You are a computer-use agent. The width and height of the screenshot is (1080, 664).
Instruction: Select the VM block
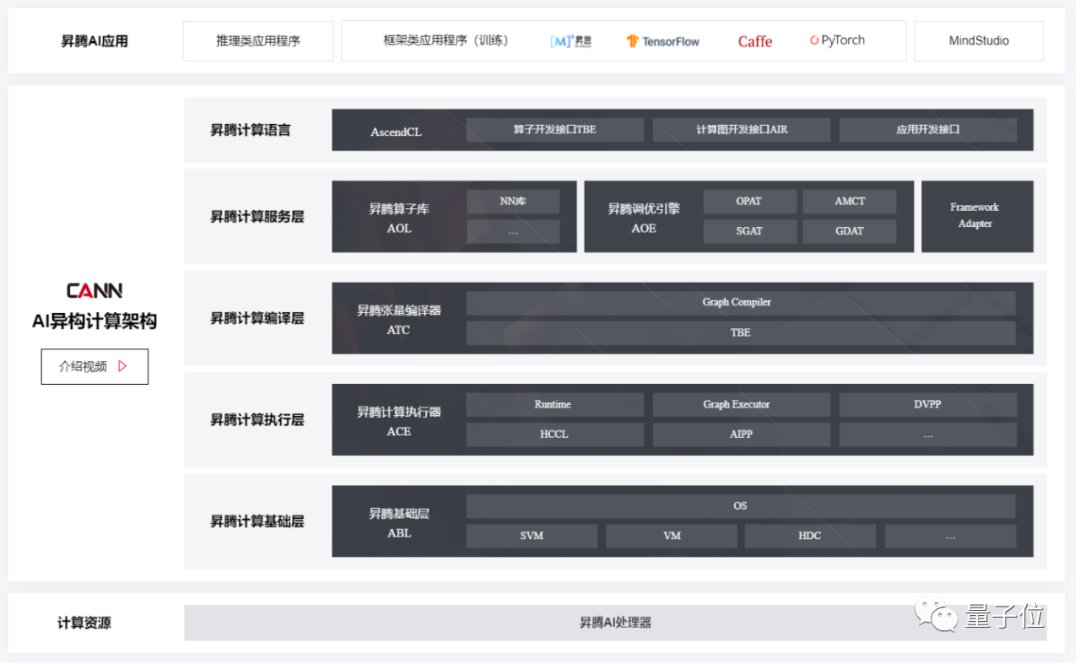click(x=672, y=536)
